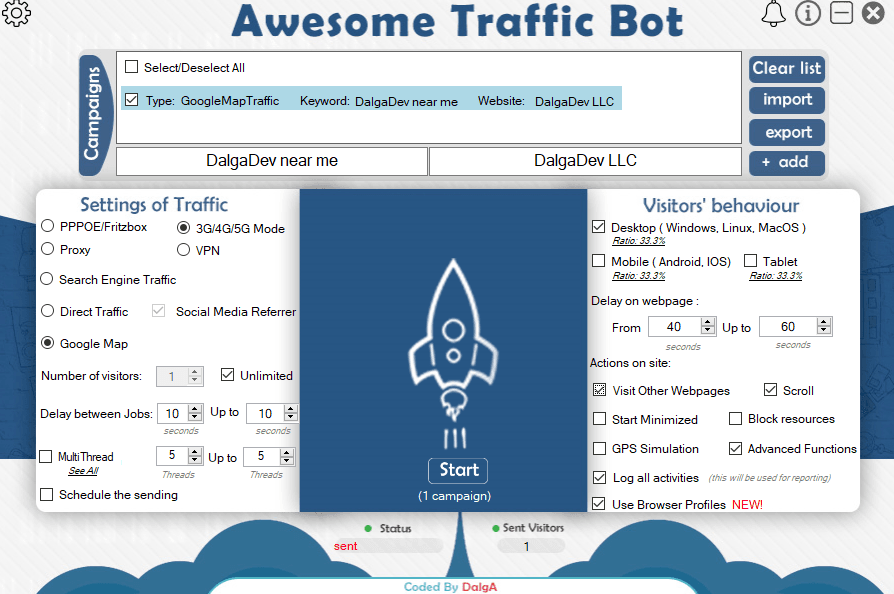Click the Sent Visitors count '1'
The image size is (894, 594).
[526, 547]
